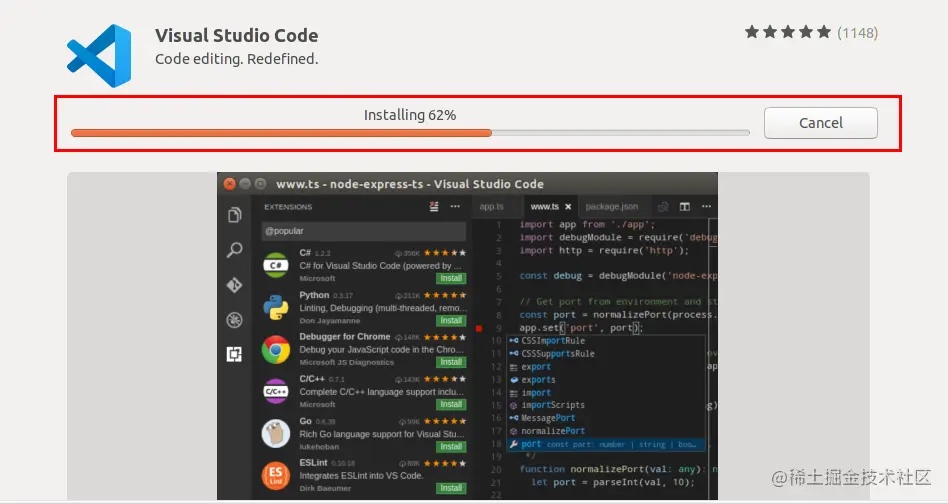948x504 pixels.
Task: Click the 'Installing 62%' status label
Action: pos(410,115)
